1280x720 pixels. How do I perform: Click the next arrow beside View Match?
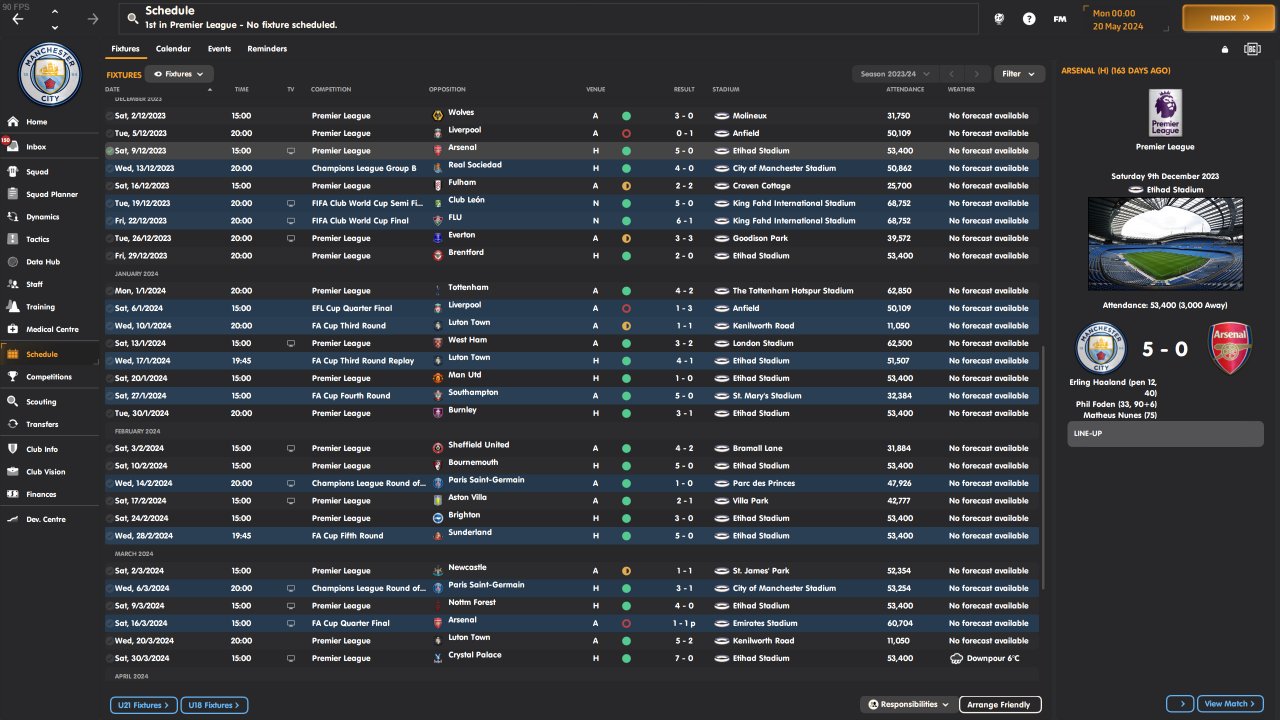pyautogui.click(x=1180, y=704)
